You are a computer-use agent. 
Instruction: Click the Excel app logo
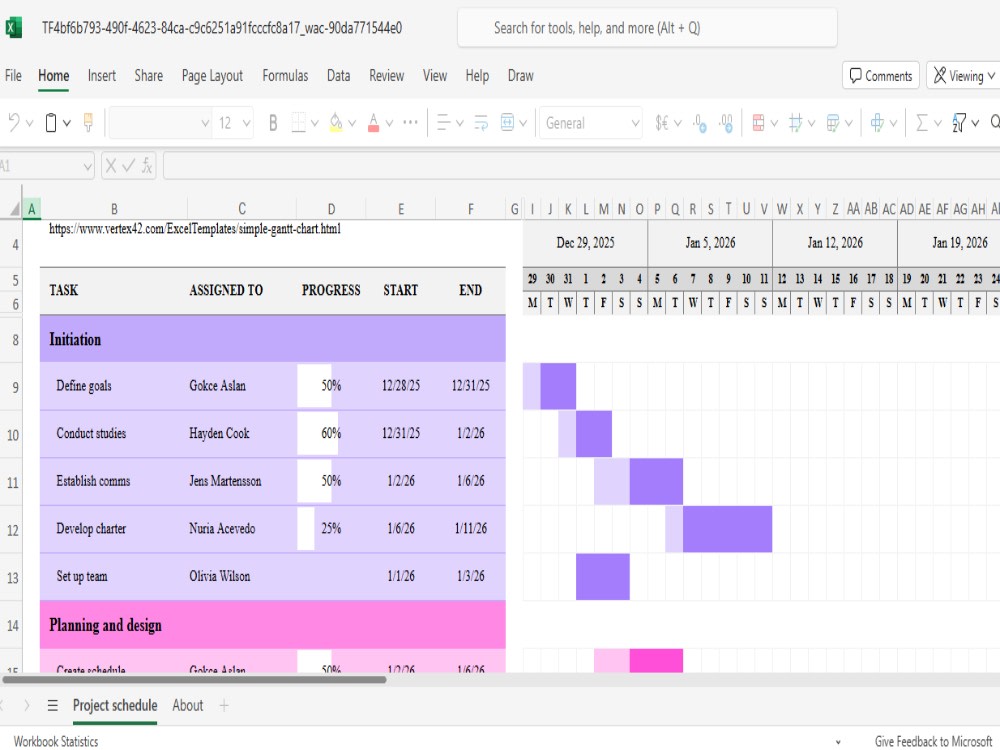(13, 27)
